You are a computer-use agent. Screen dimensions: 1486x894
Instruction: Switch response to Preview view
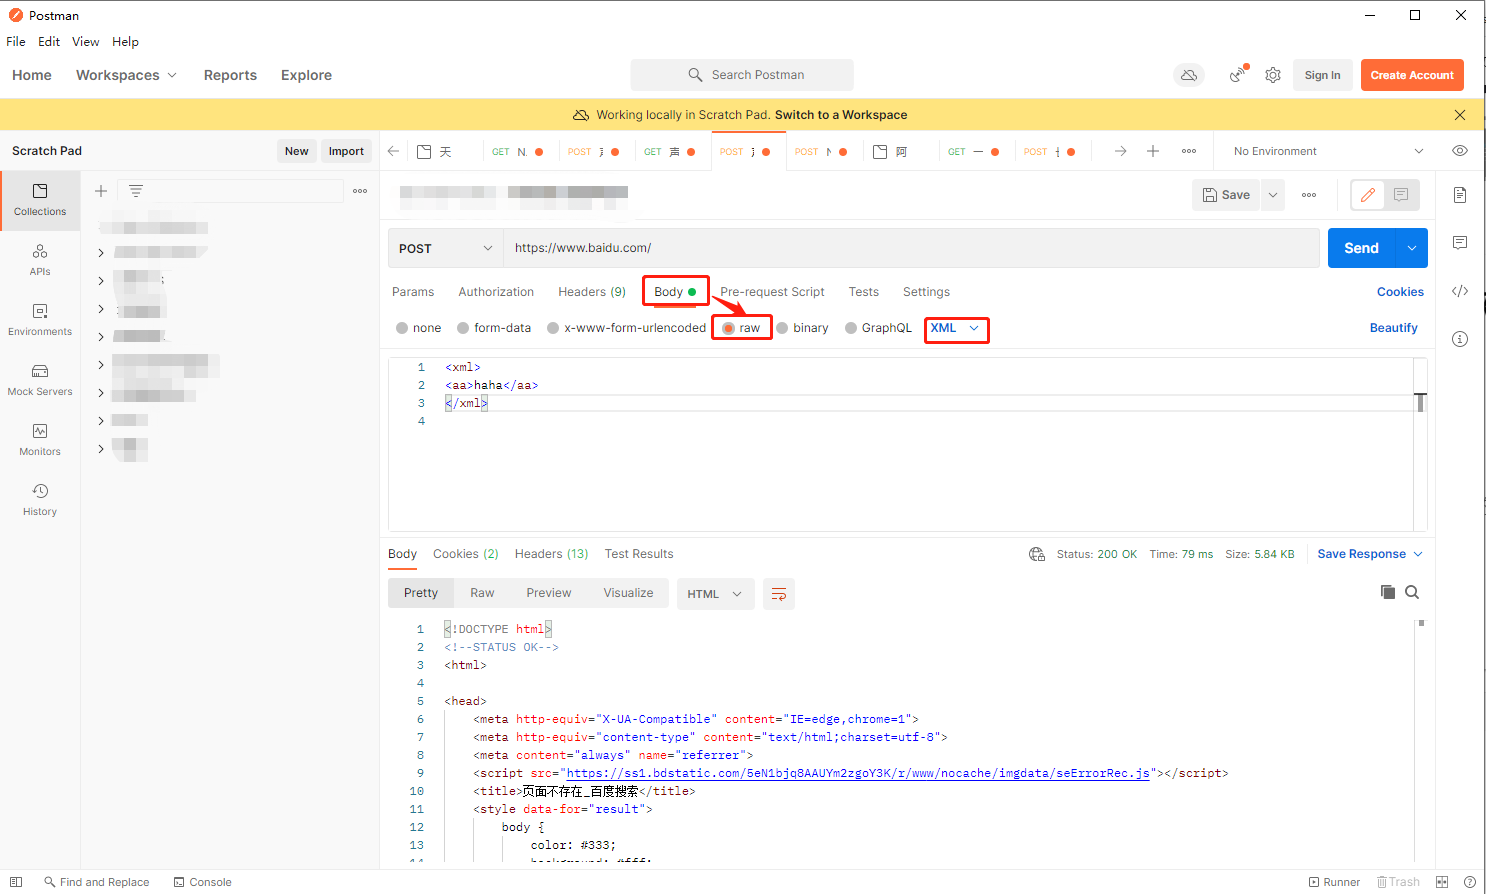pyautogui.click(x=549, y=593)
